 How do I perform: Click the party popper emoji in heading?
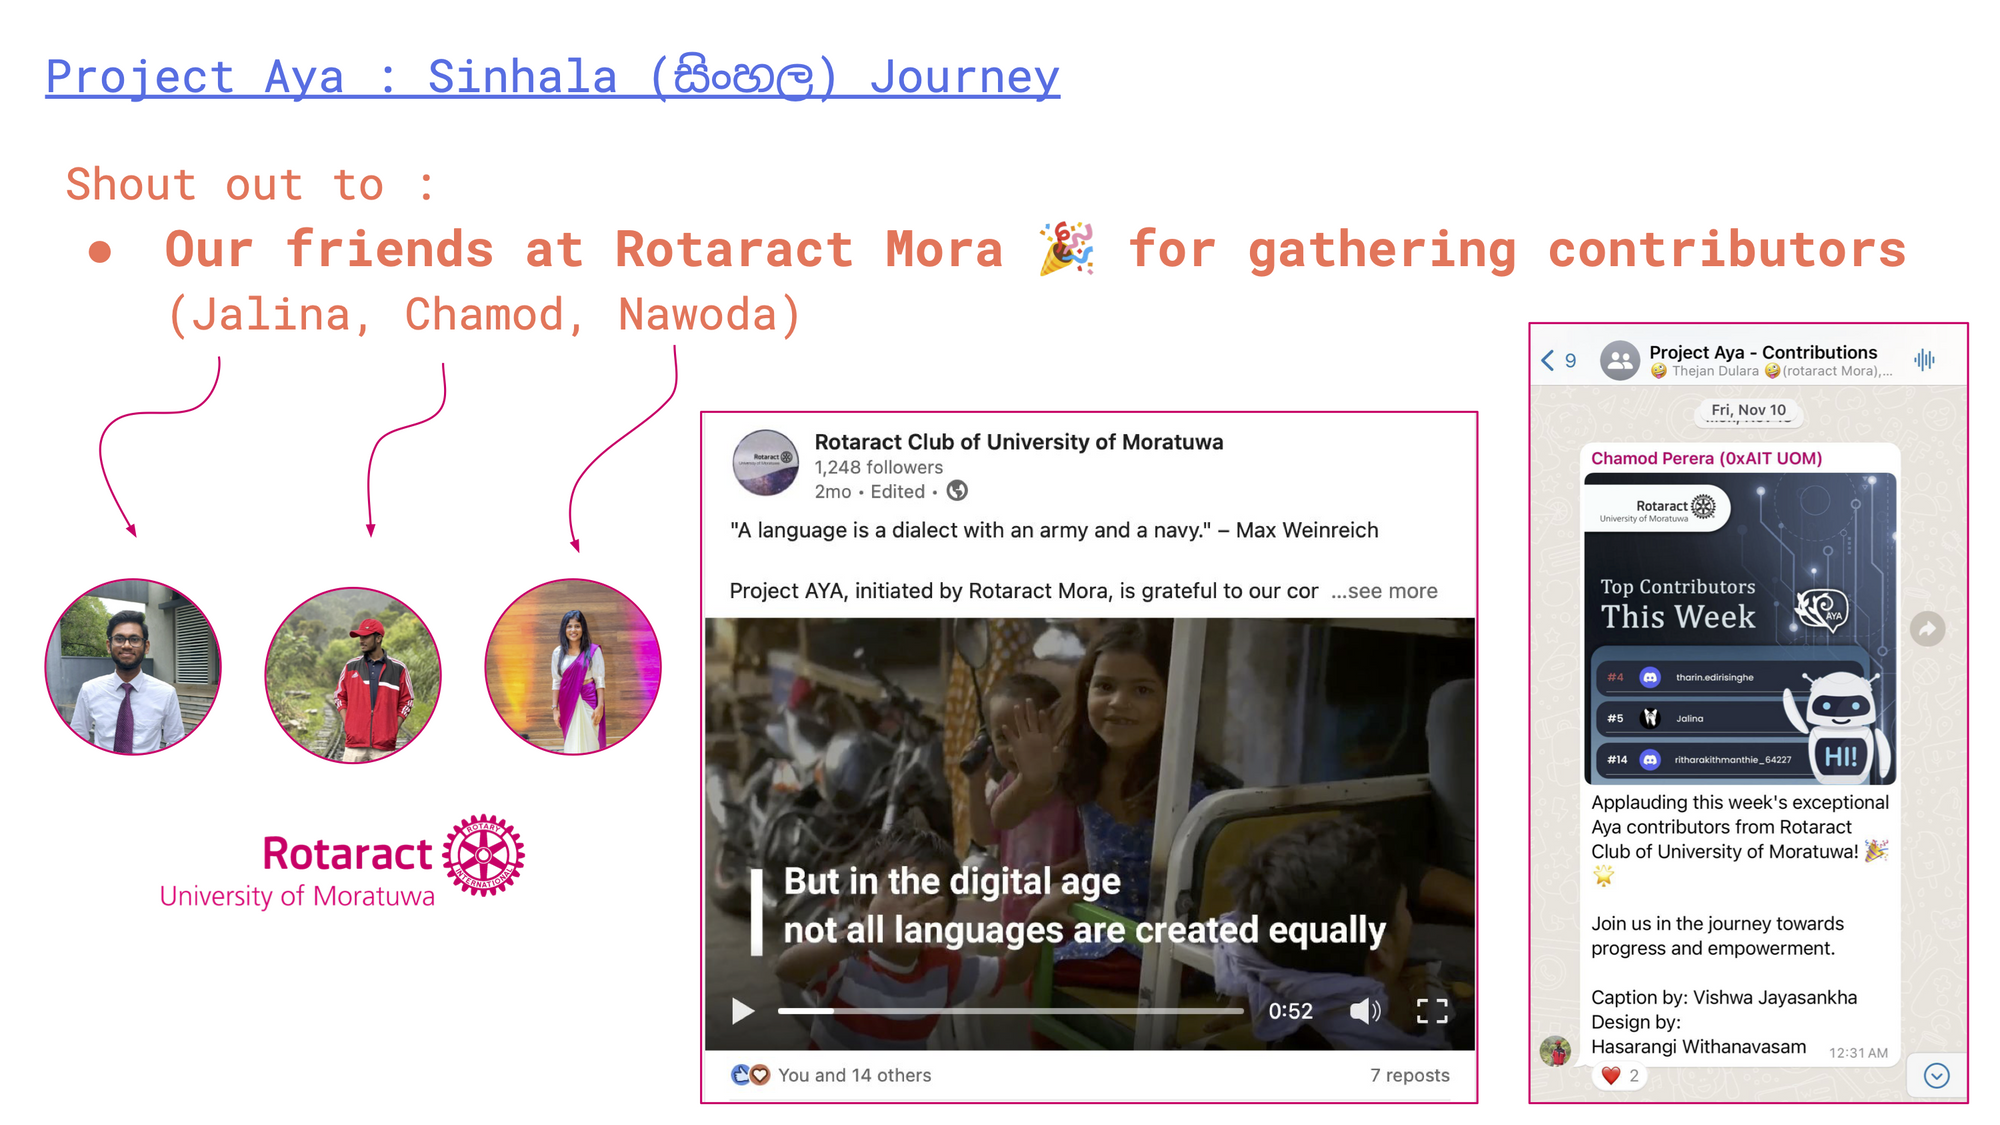[x=1066, y=249]
